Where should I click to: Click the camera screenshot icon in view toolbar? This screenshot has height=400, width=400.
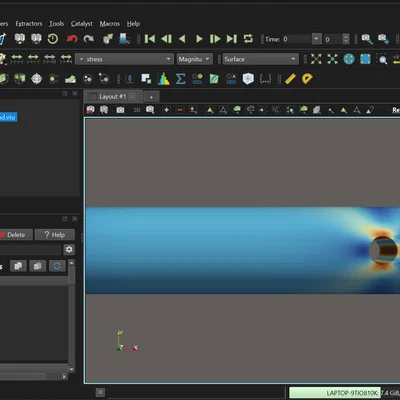click(120, 110)
